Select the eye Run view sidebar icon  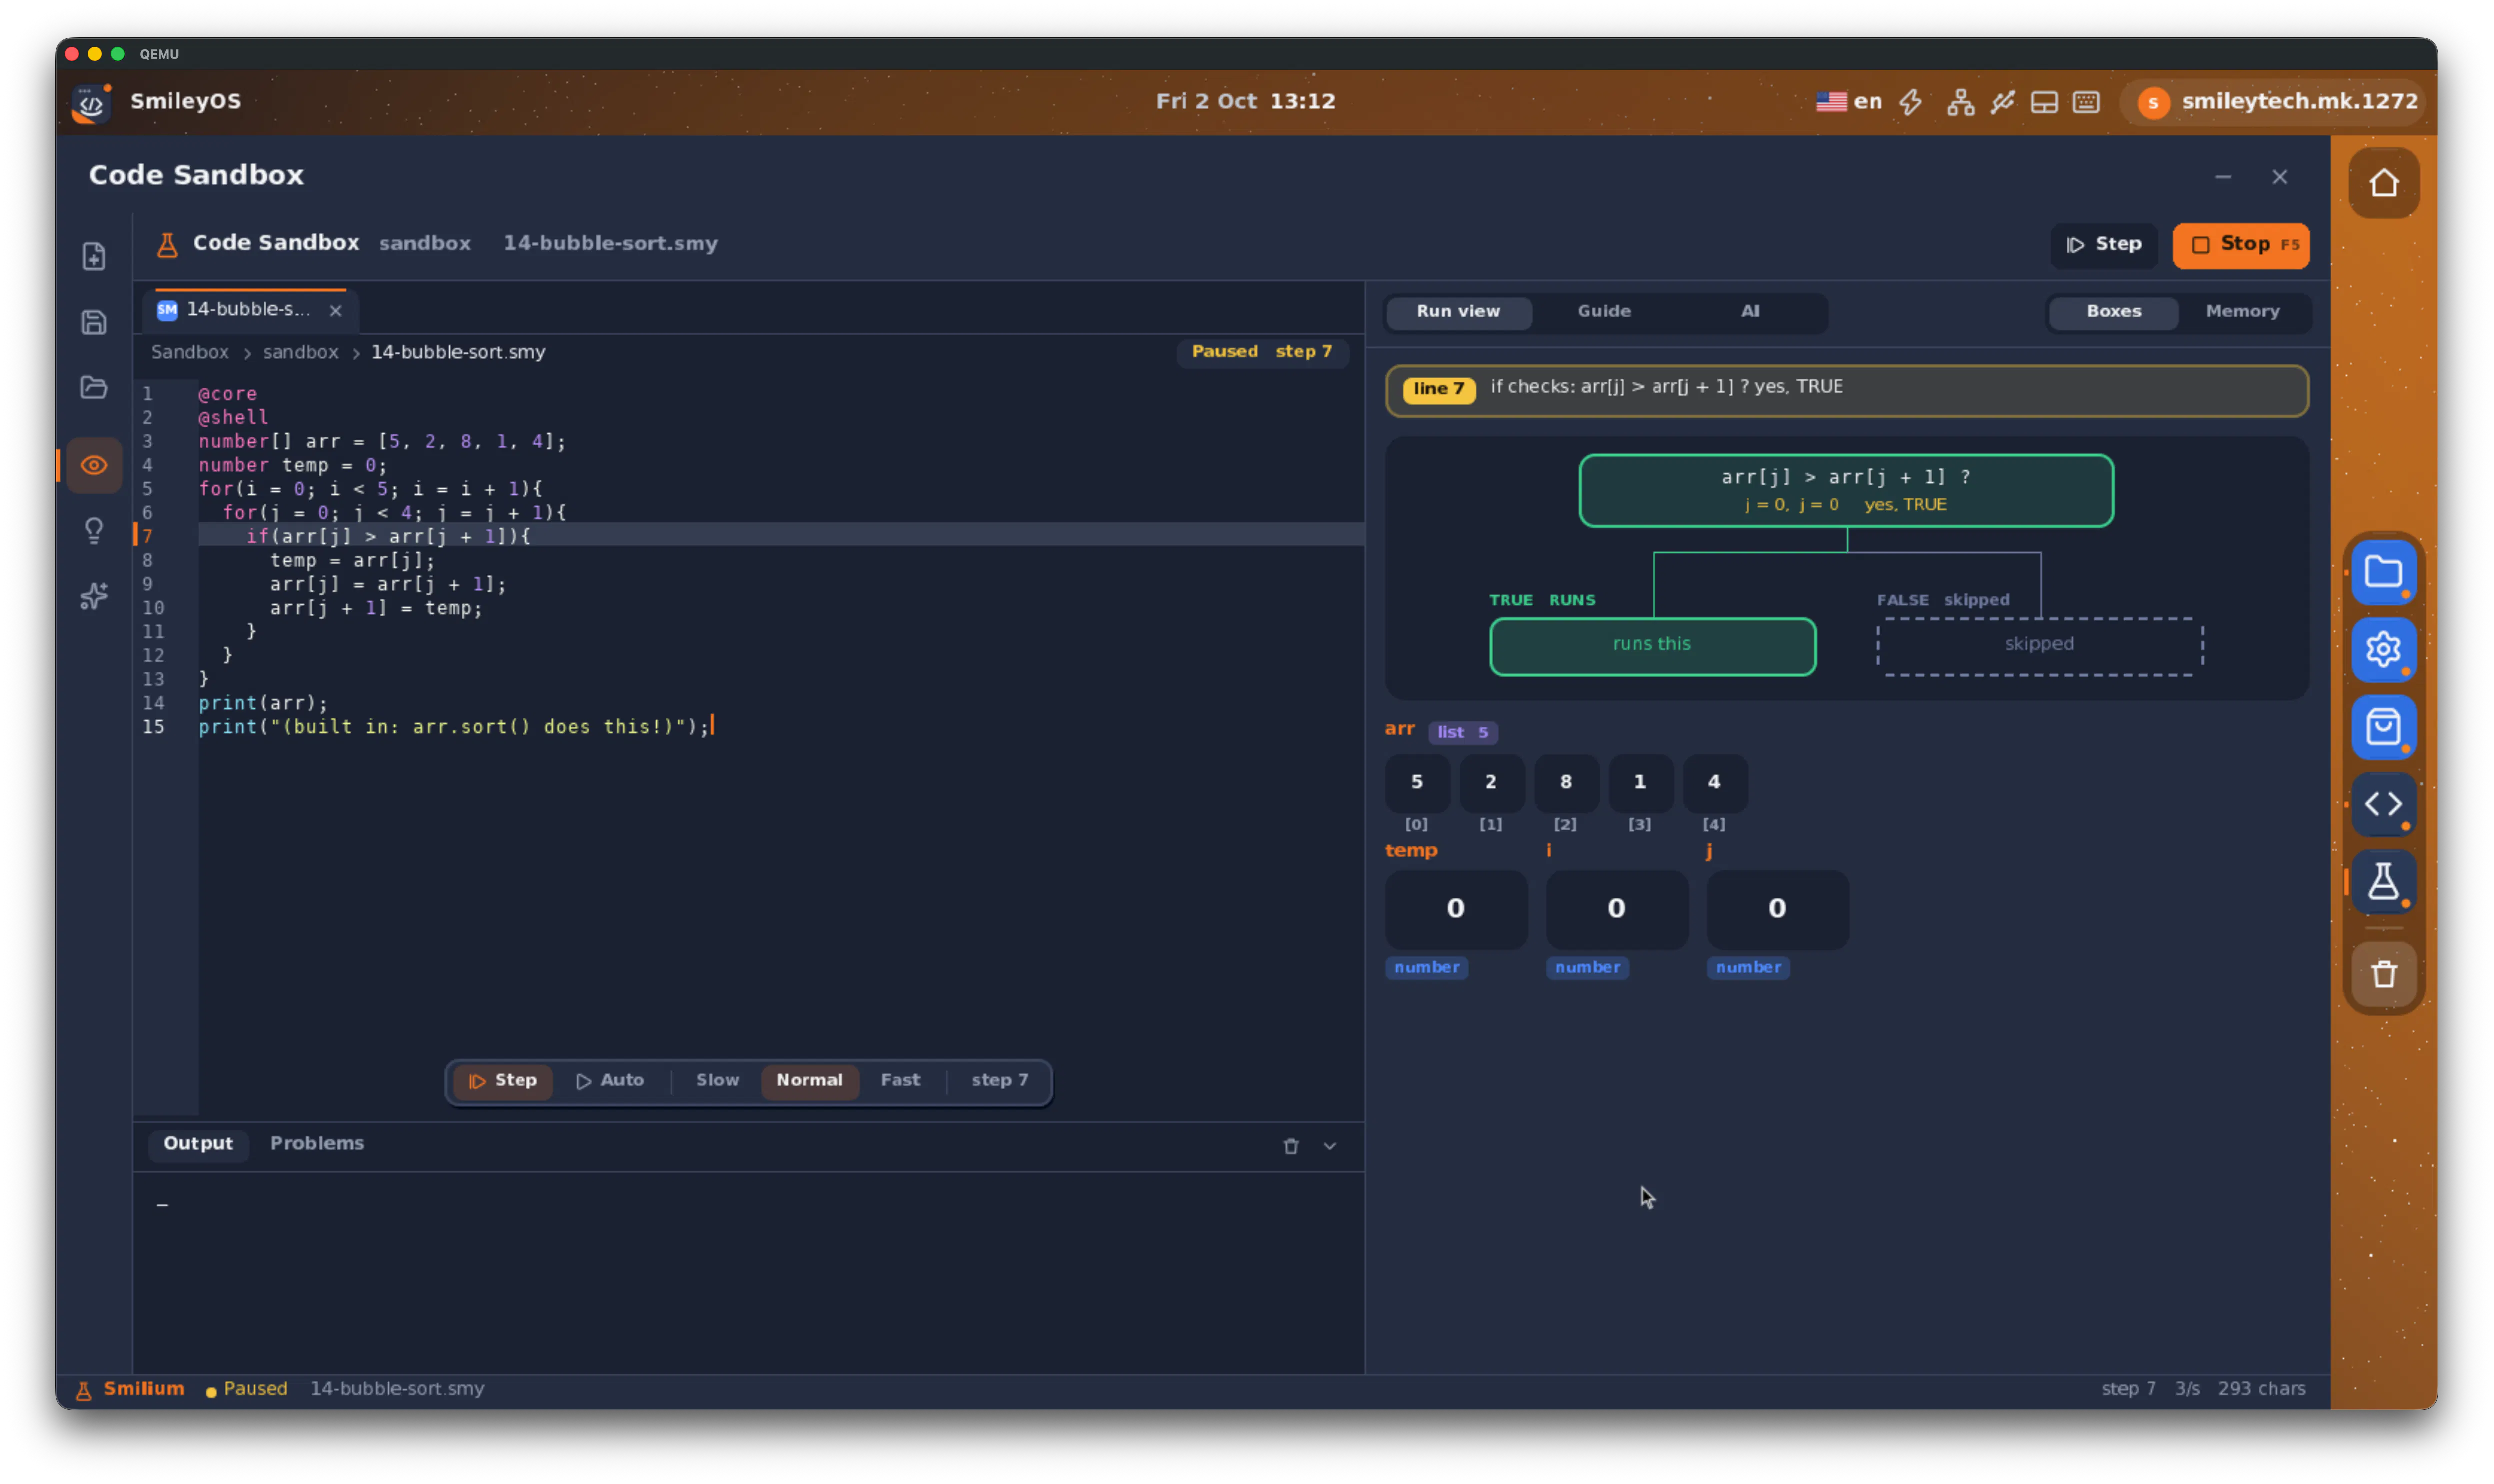coord(94,465)
